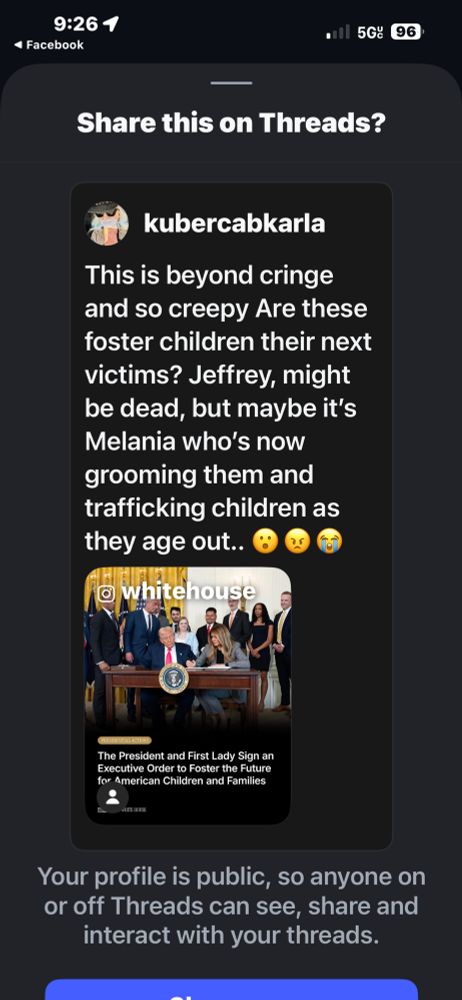Screen dimensions: 462x1000
Task: Tap the cellular signal bars icon
Action: pos(338,31)
